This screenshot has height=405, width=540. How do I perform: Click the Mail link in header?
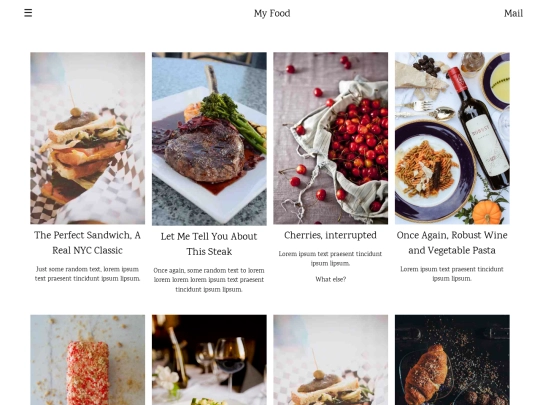513,13
